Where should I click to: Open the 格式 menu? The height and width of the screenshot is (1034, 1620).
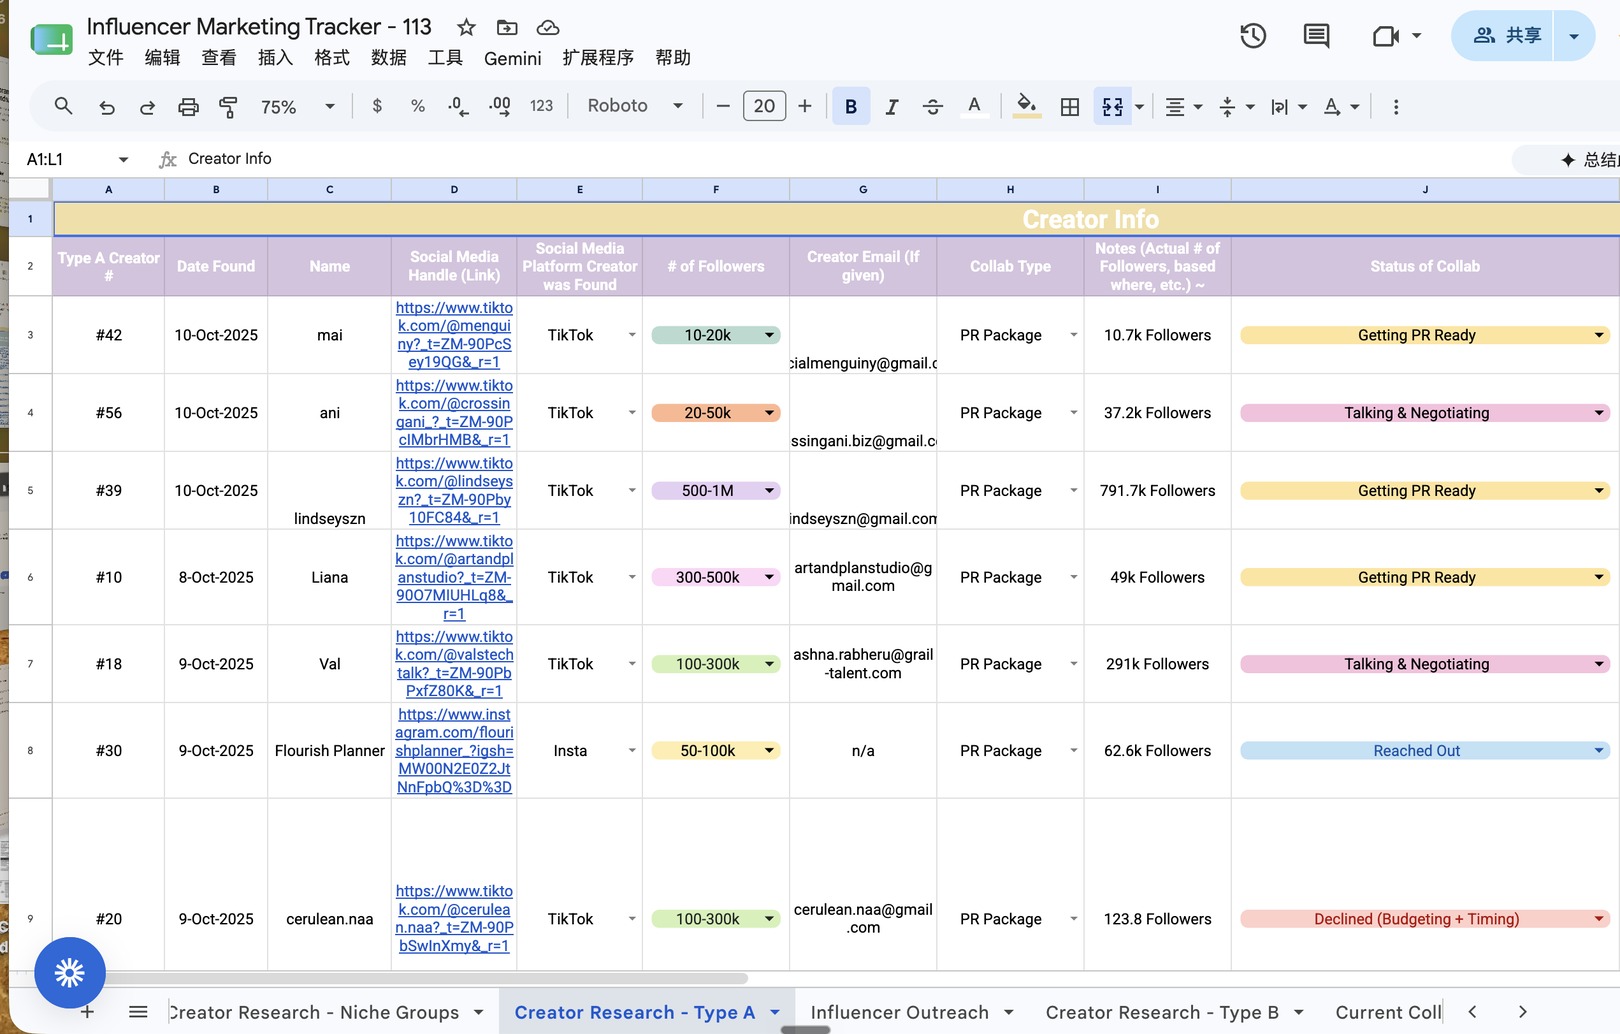tap(332, 58)
